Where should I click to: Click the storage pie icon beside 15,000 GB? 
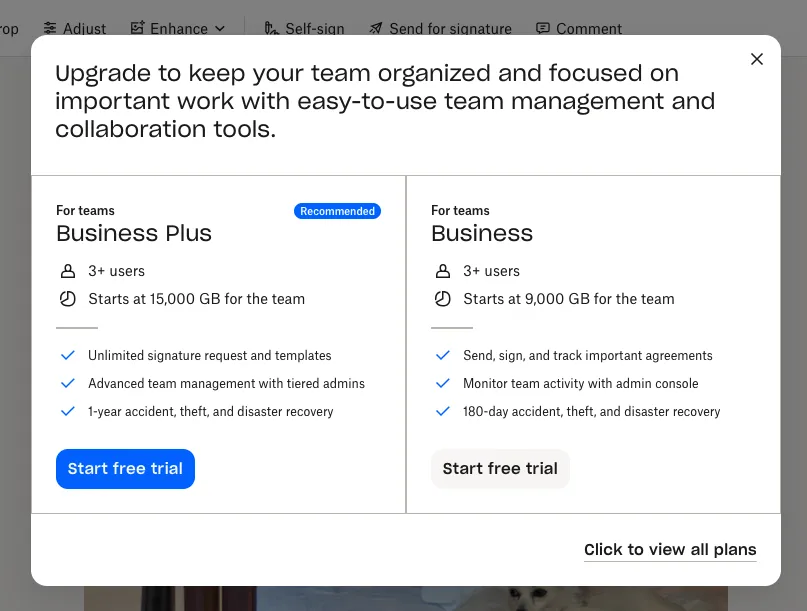click(x=68, y=299)
